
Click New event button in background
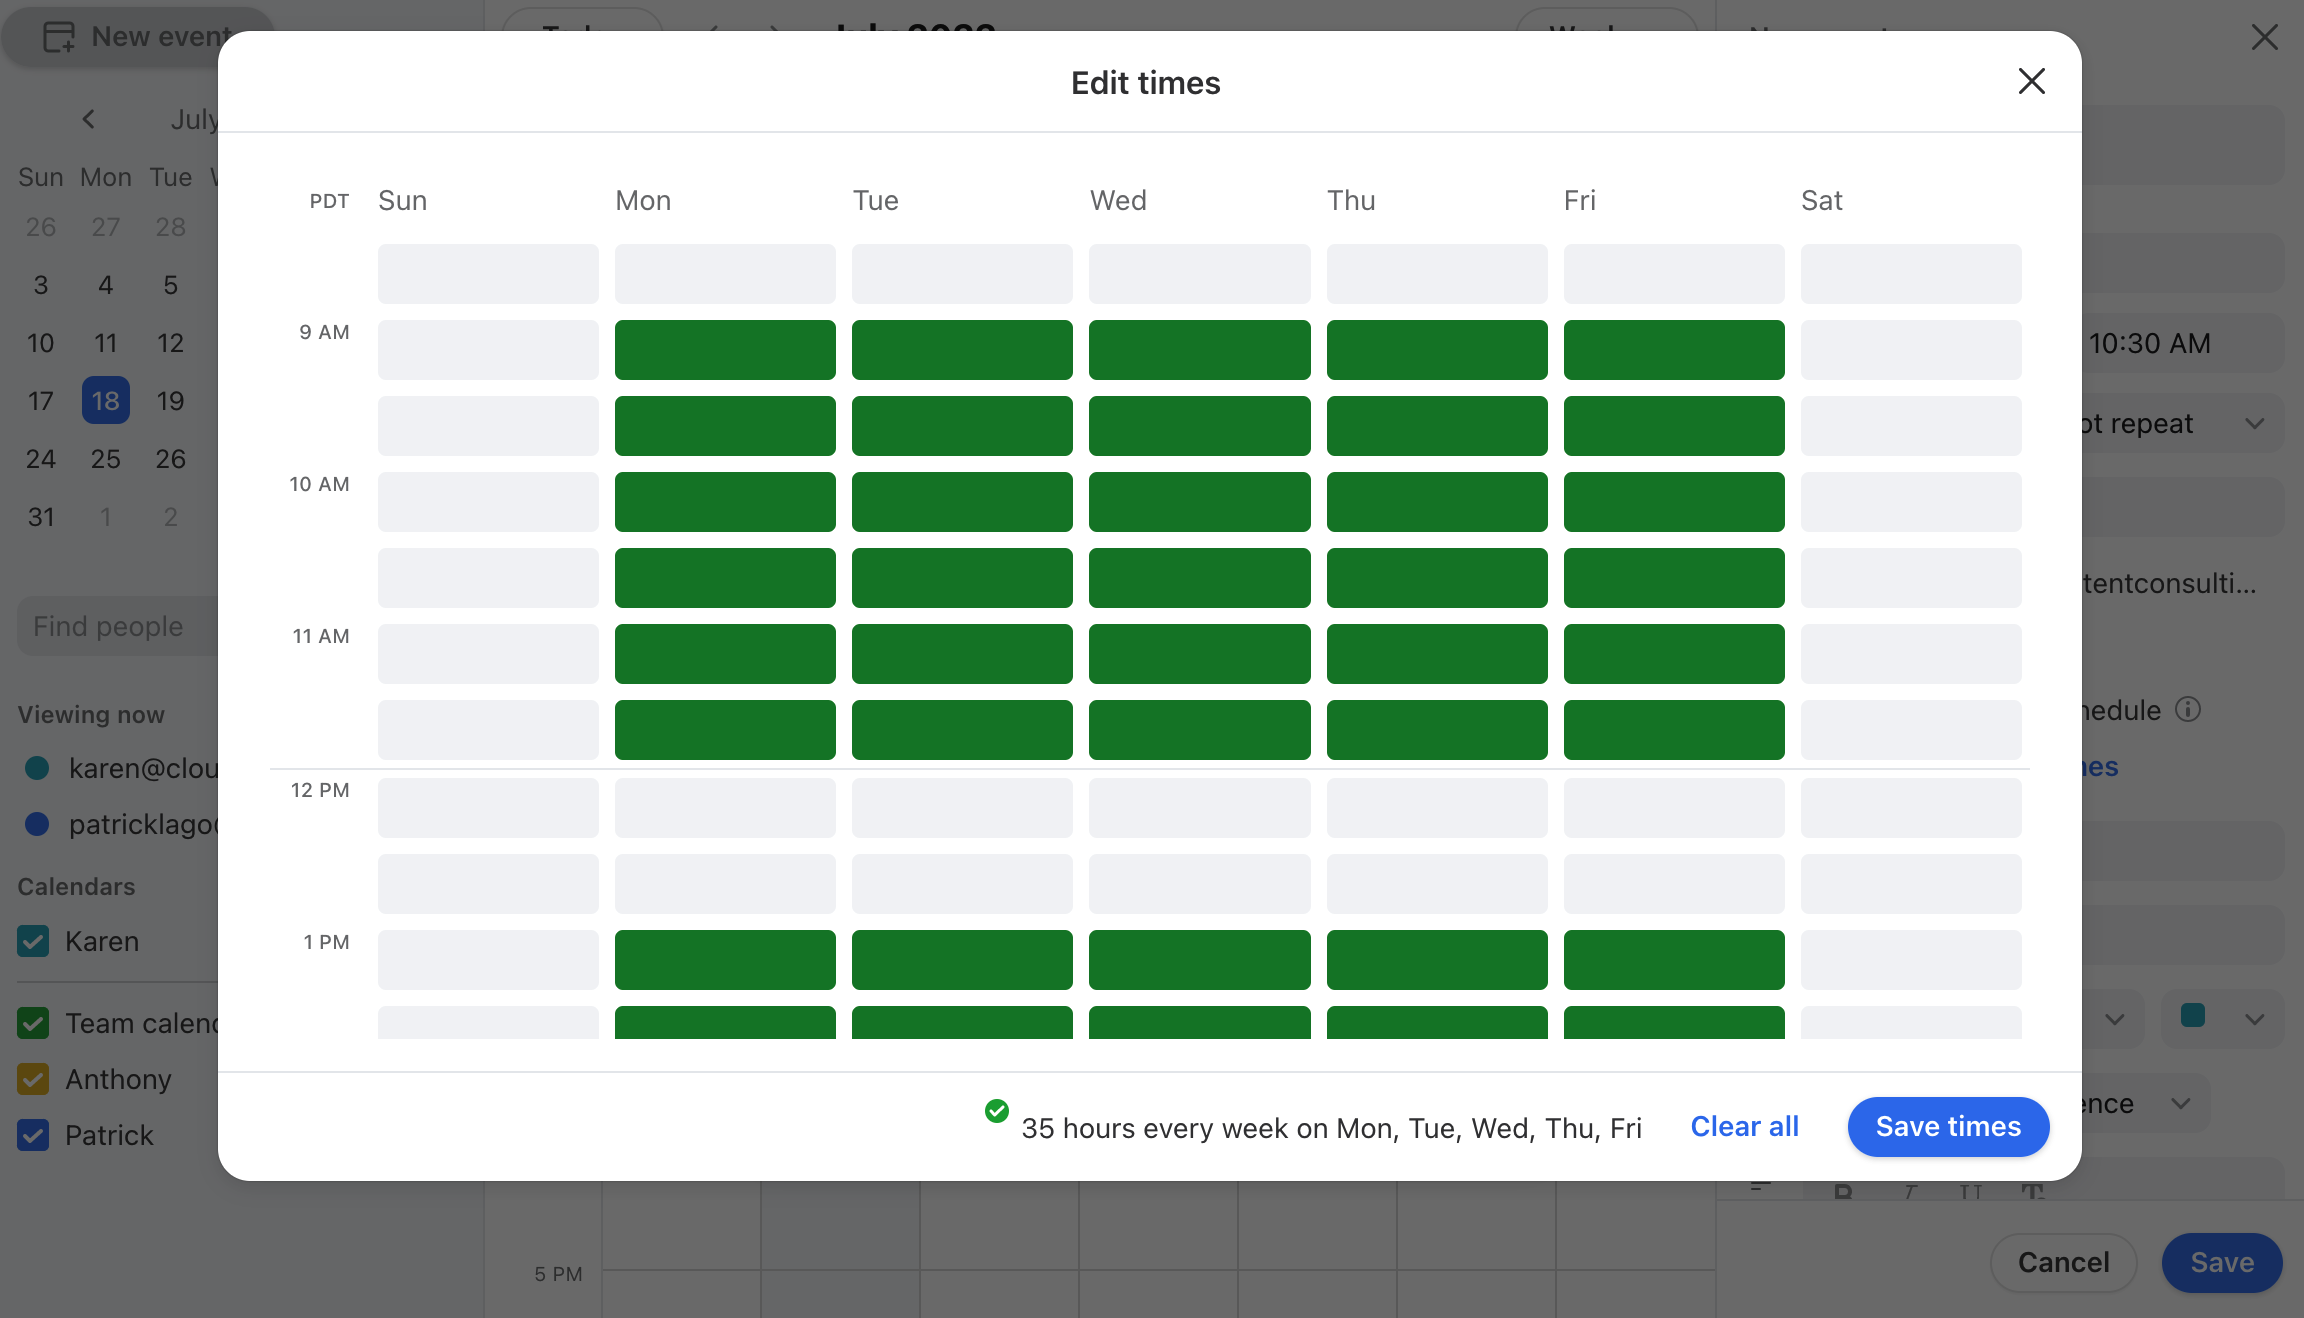click(x=137, y=37)
